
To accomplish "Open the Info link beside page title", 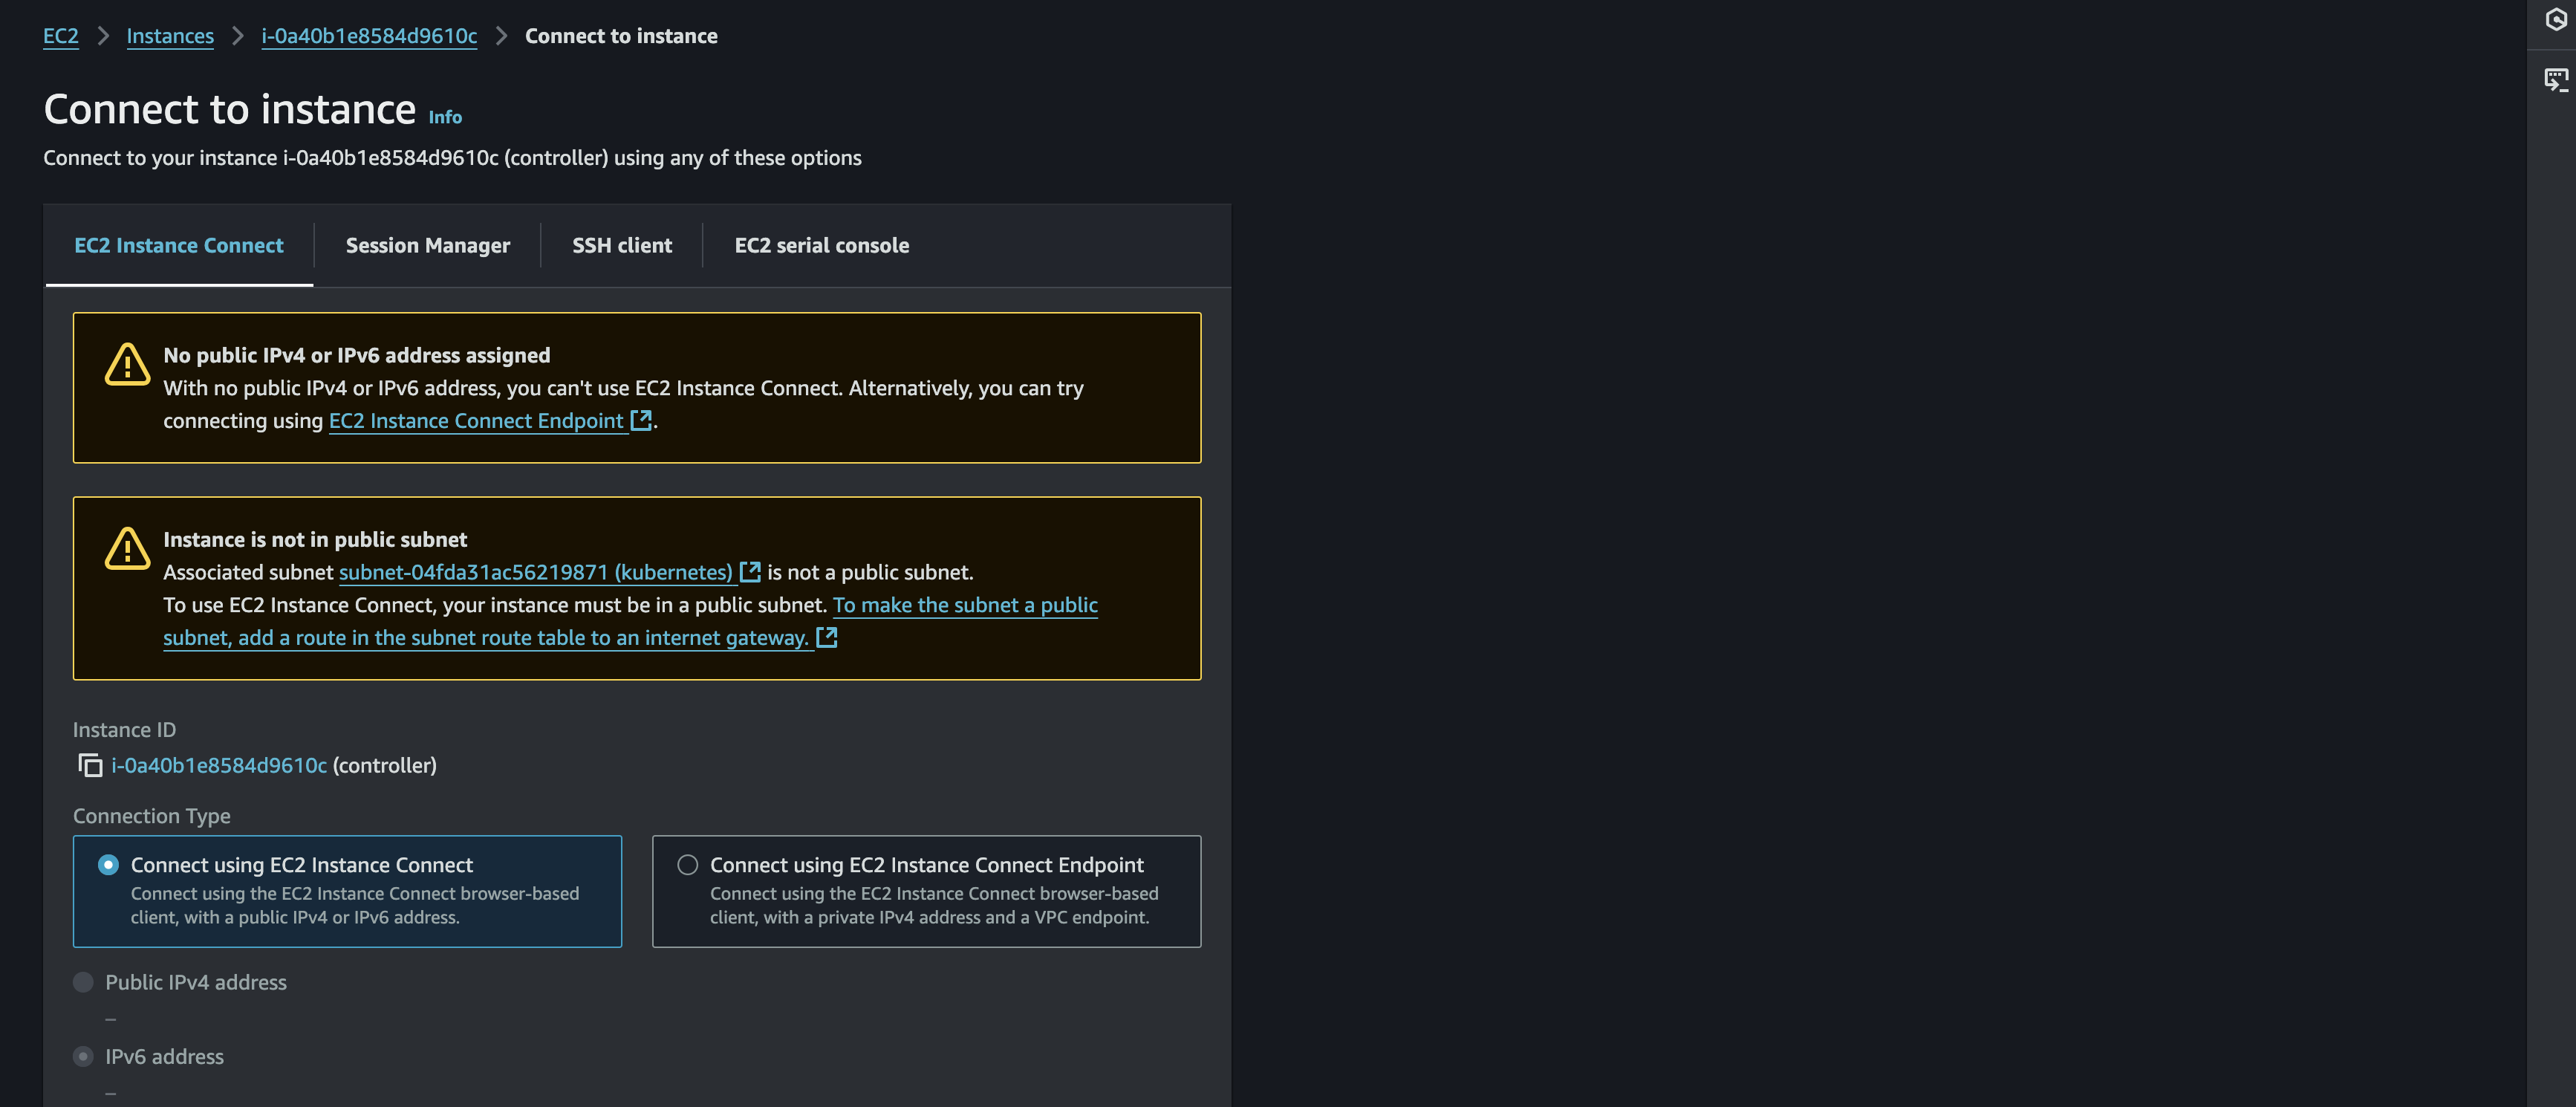I will click(x=445, y=117).
